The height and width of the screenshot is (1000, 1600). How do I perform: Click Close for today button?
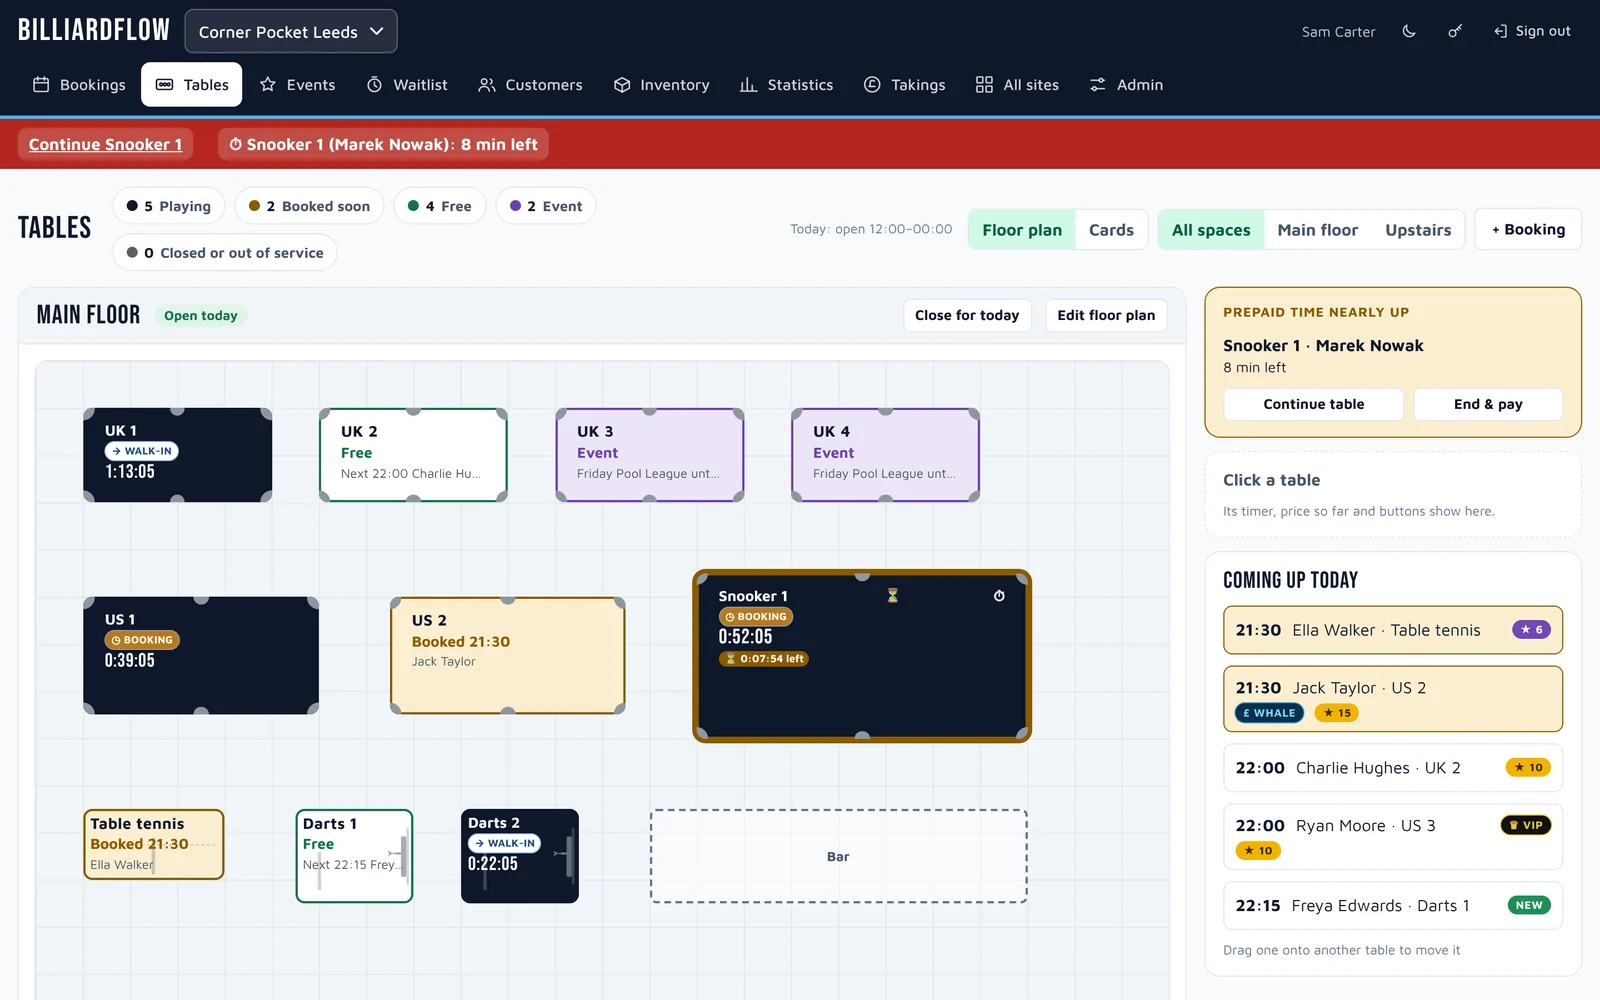[967, 315]
